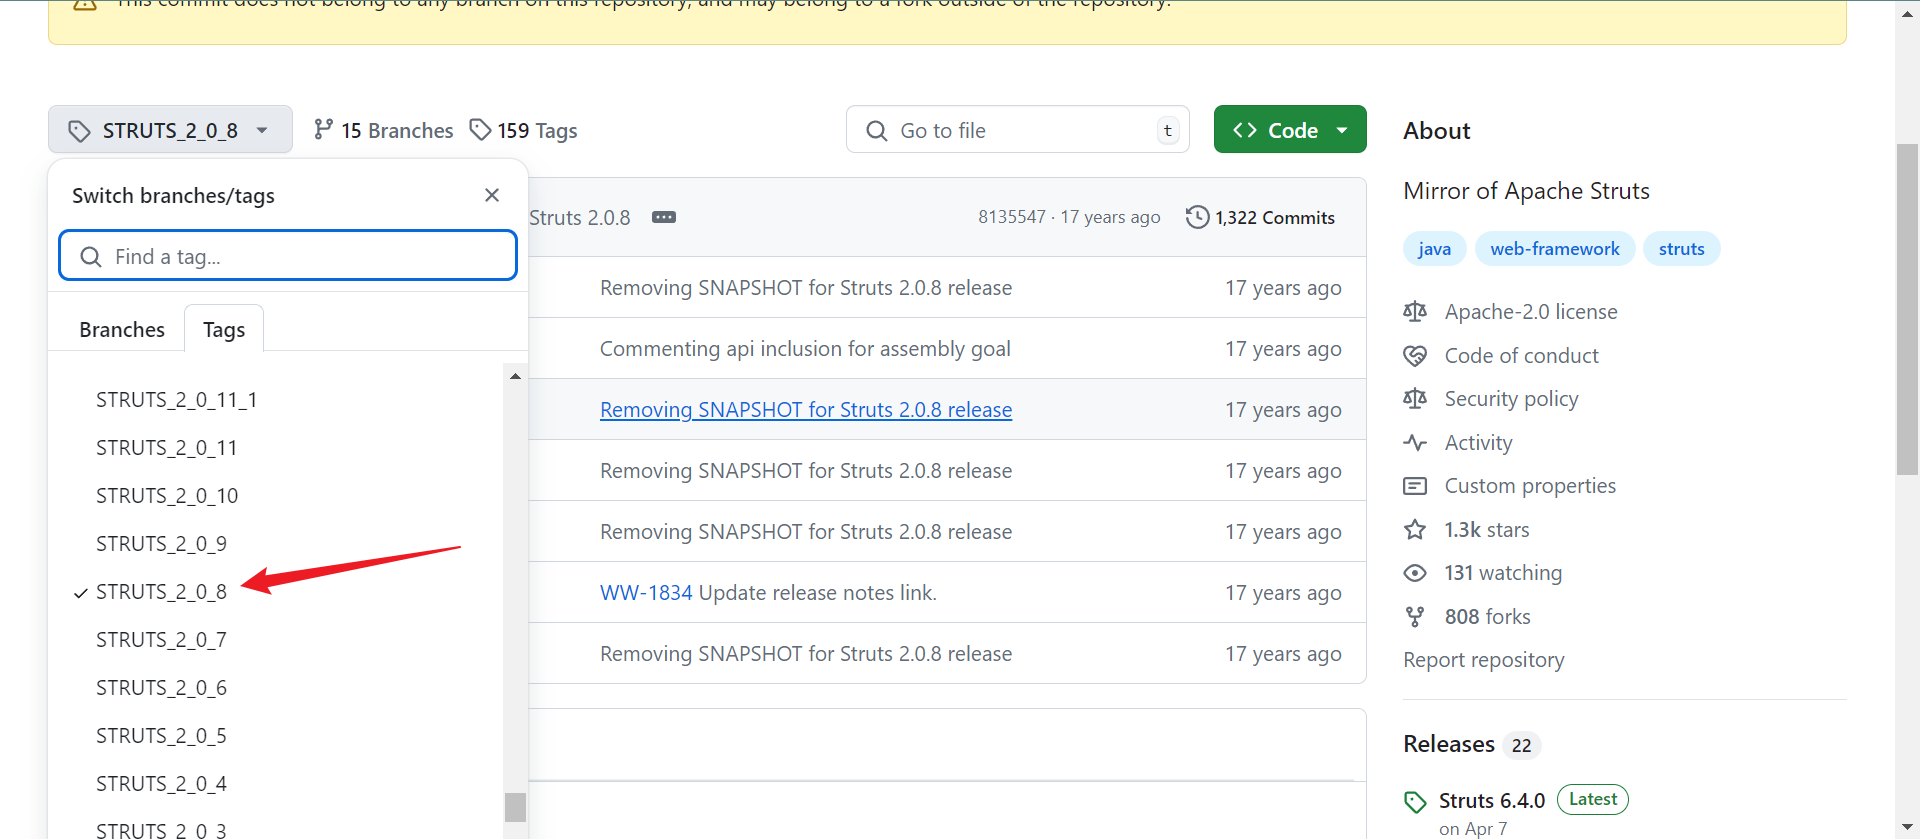Click the eye icon beside 131 watching

pyautogui.click(x=1415, y=573)
